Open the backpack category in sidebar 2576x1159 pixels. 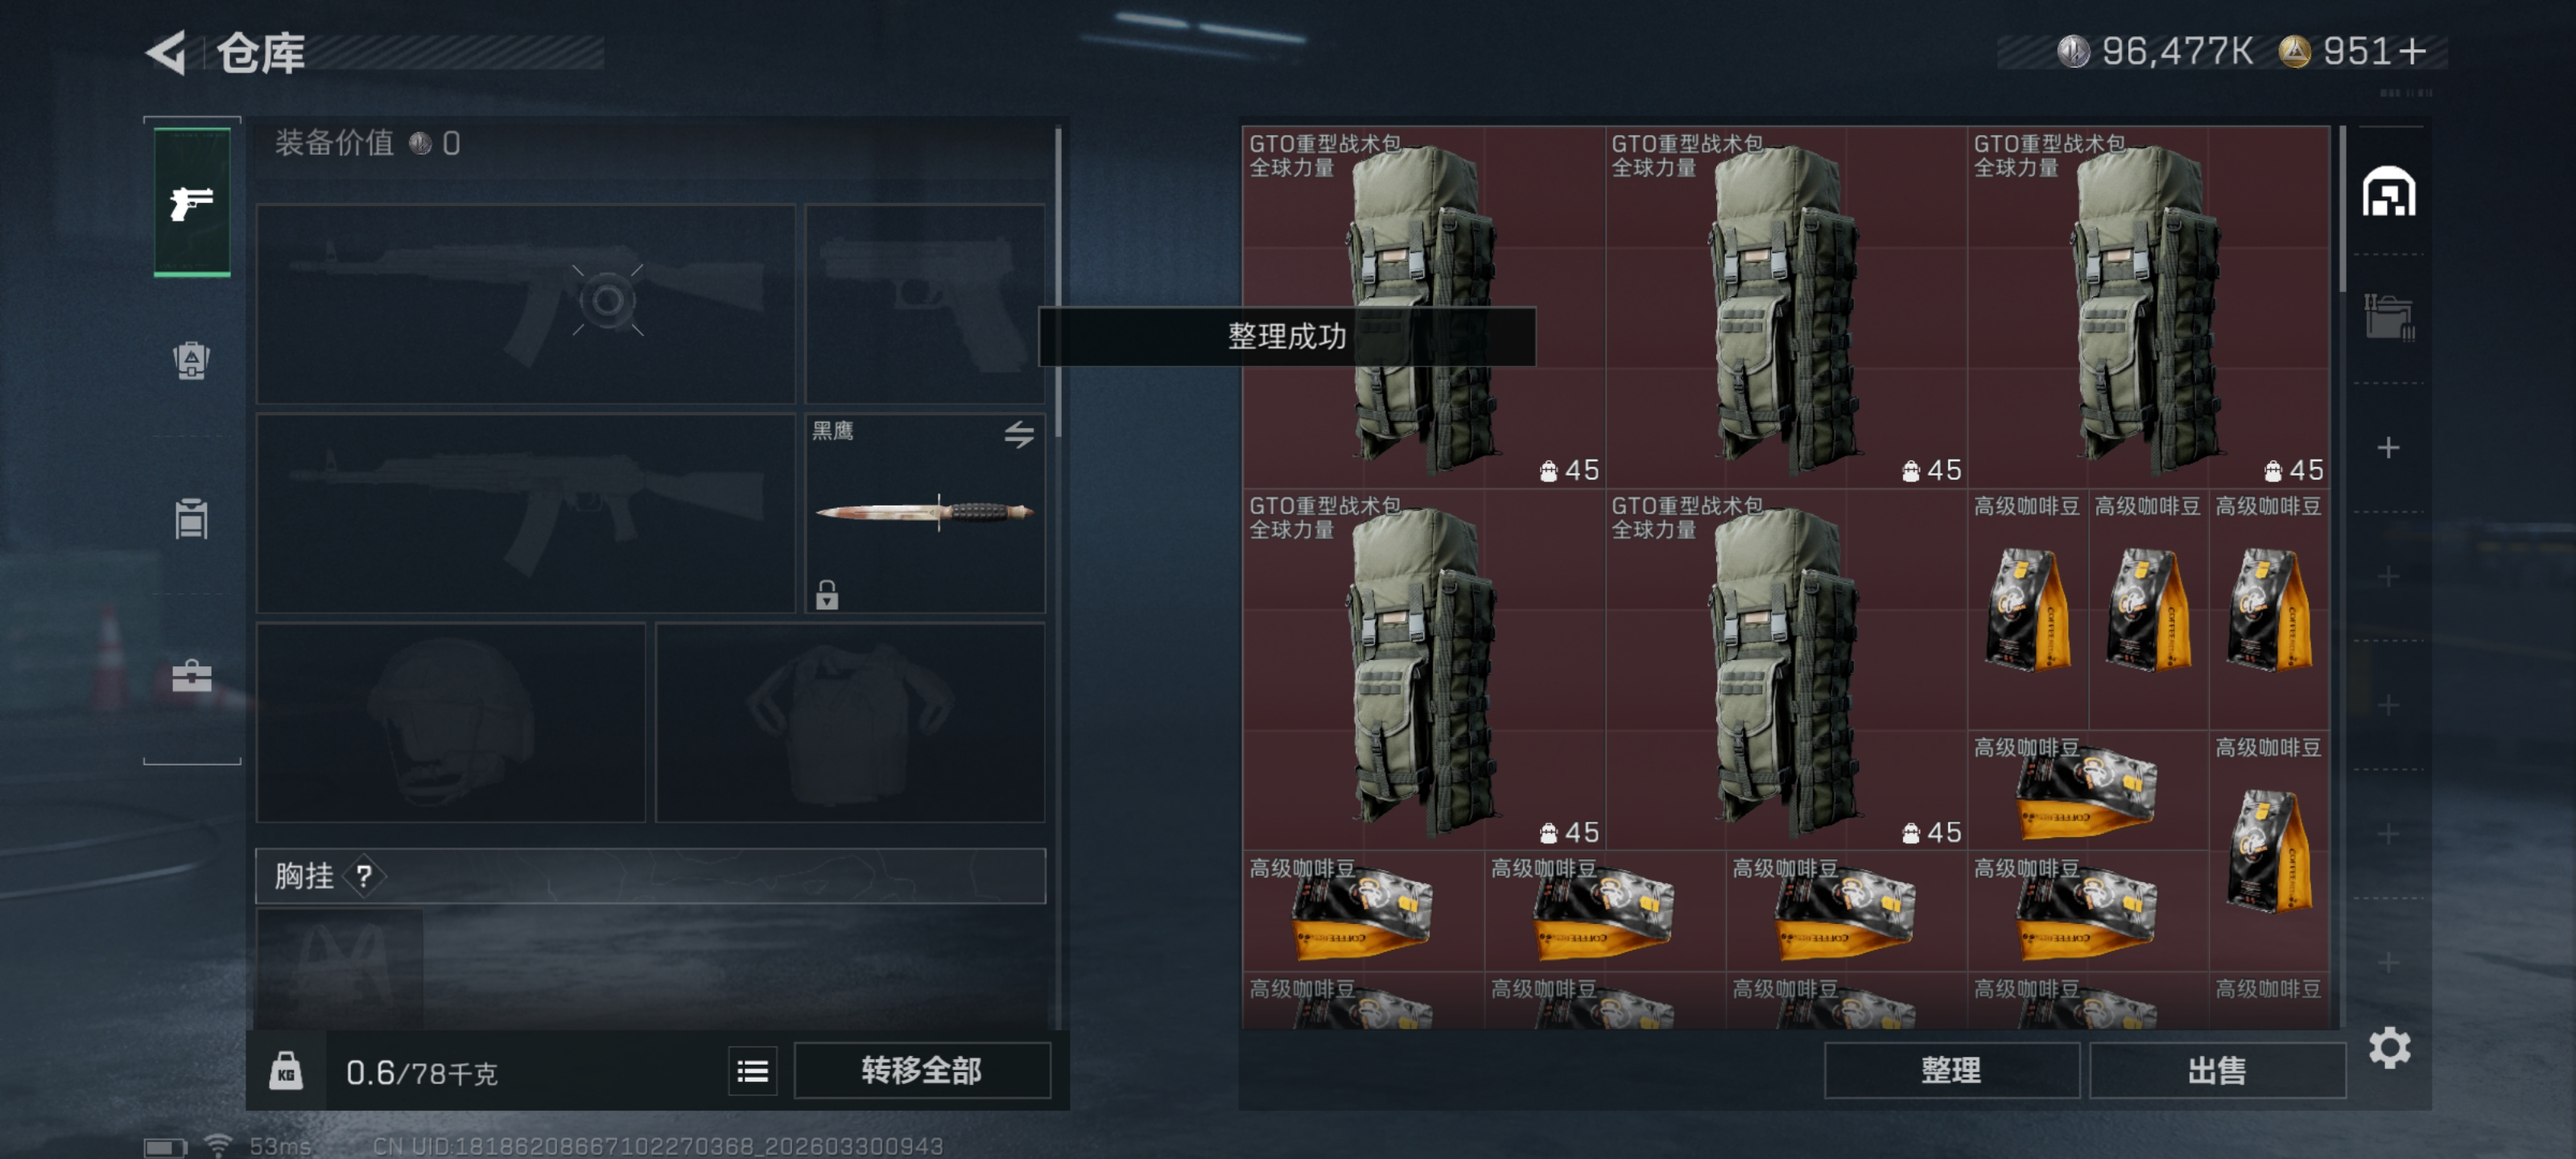point(191,360)
